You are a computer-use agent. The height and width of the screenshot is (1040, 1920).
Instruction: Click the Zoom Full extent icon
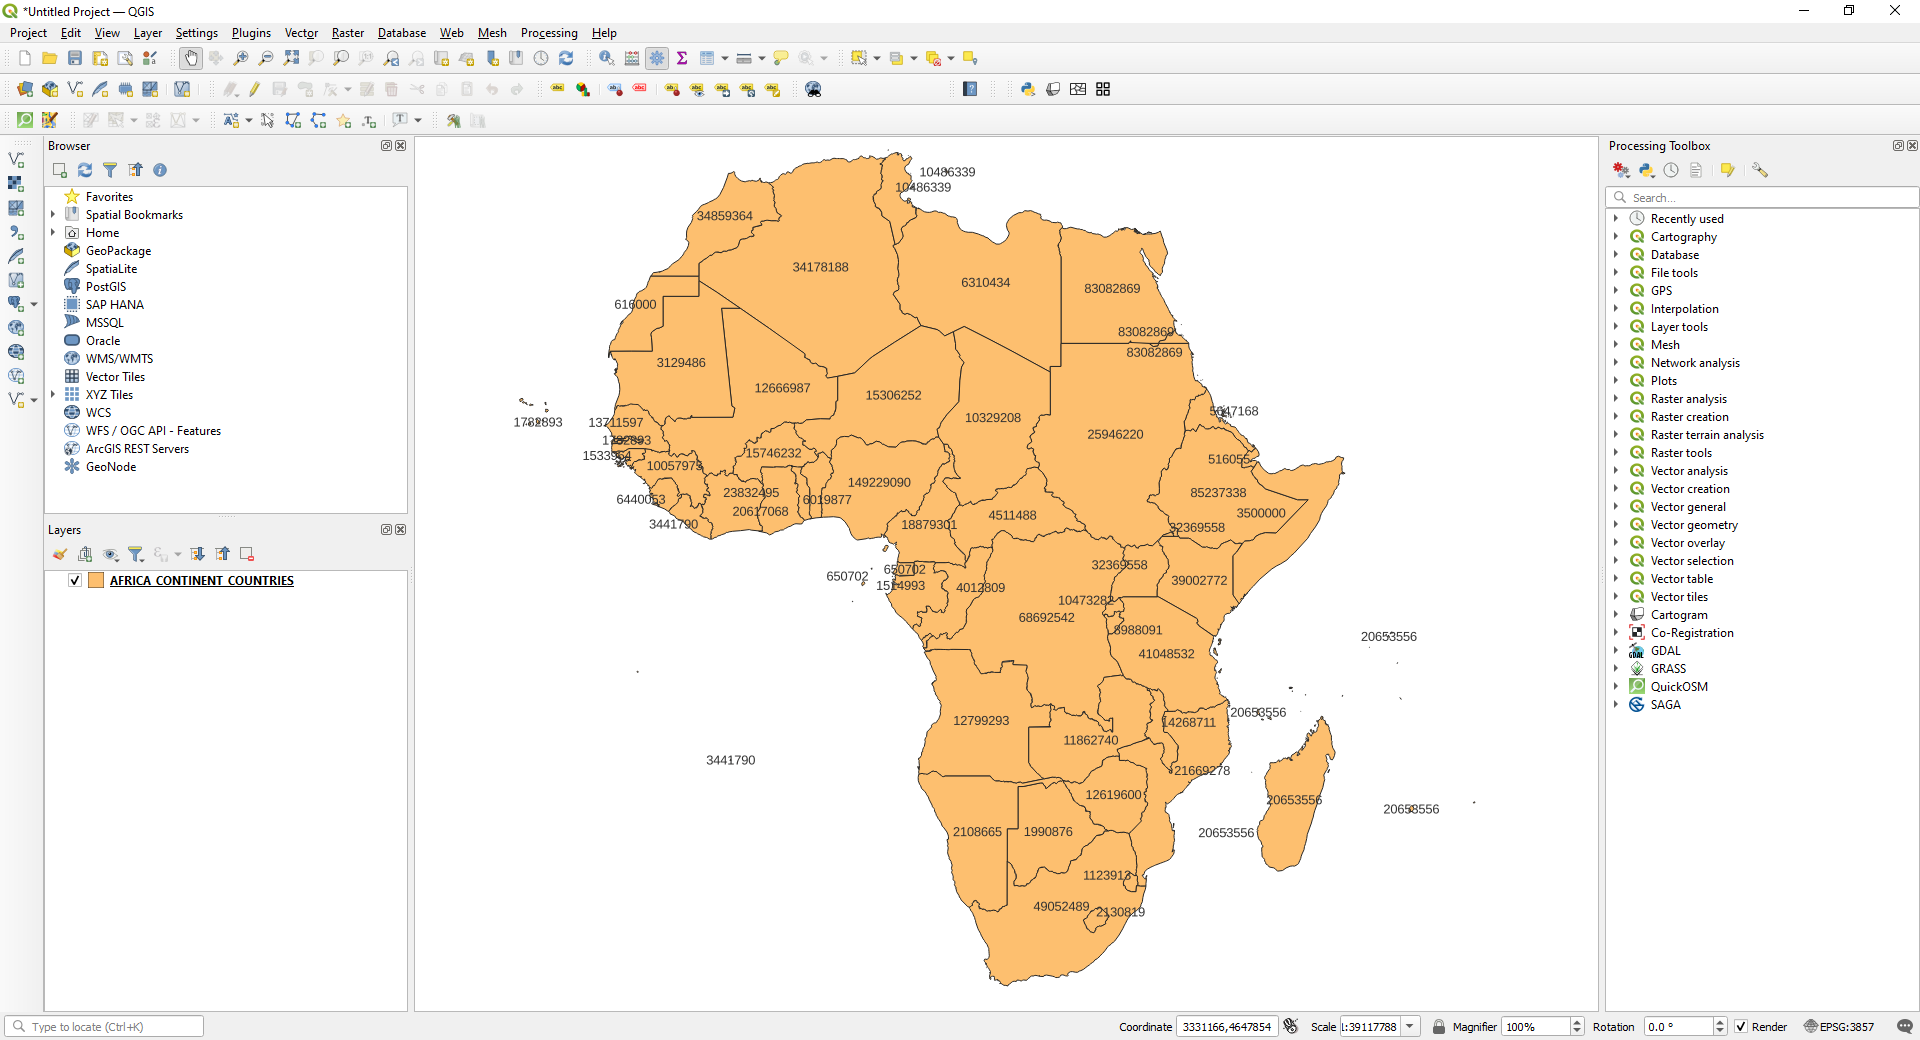point(291,59)
